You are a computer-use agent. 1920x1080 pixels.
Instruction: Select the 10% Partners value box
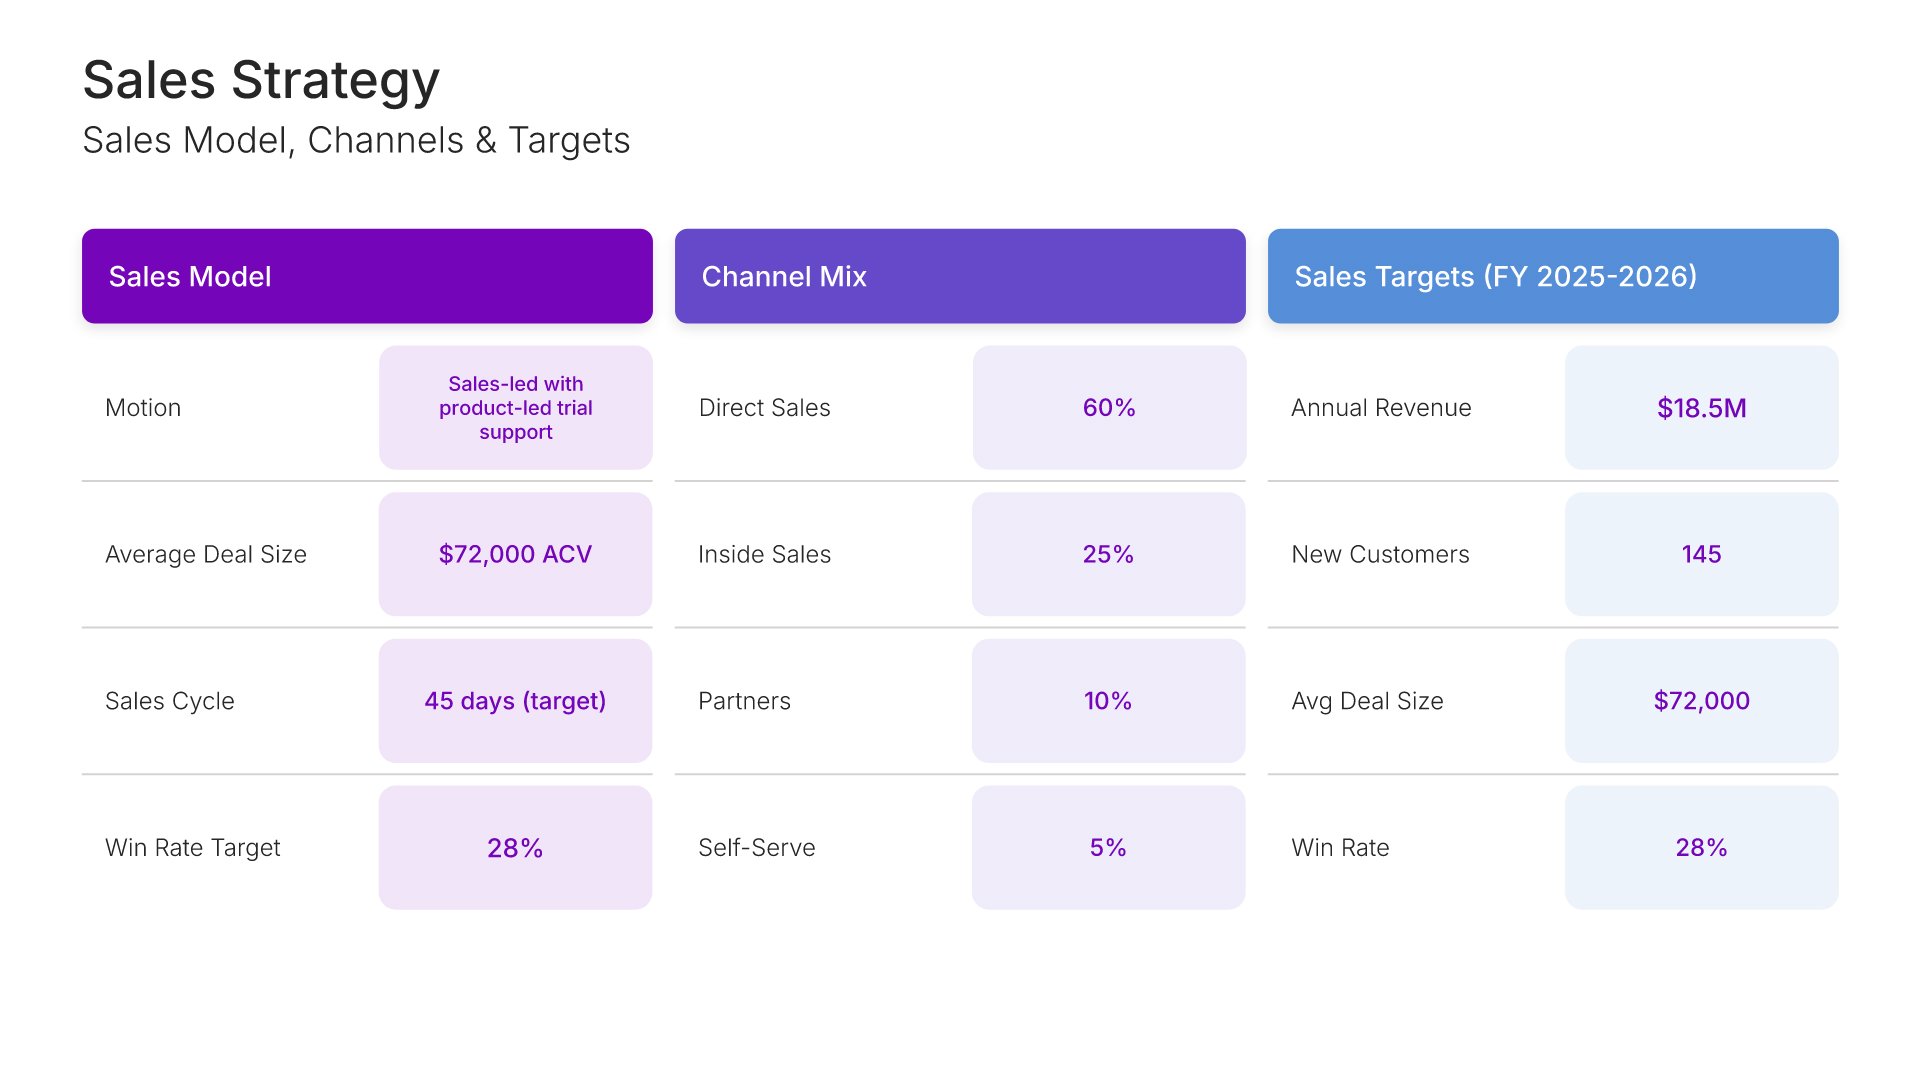(1109, 701)
